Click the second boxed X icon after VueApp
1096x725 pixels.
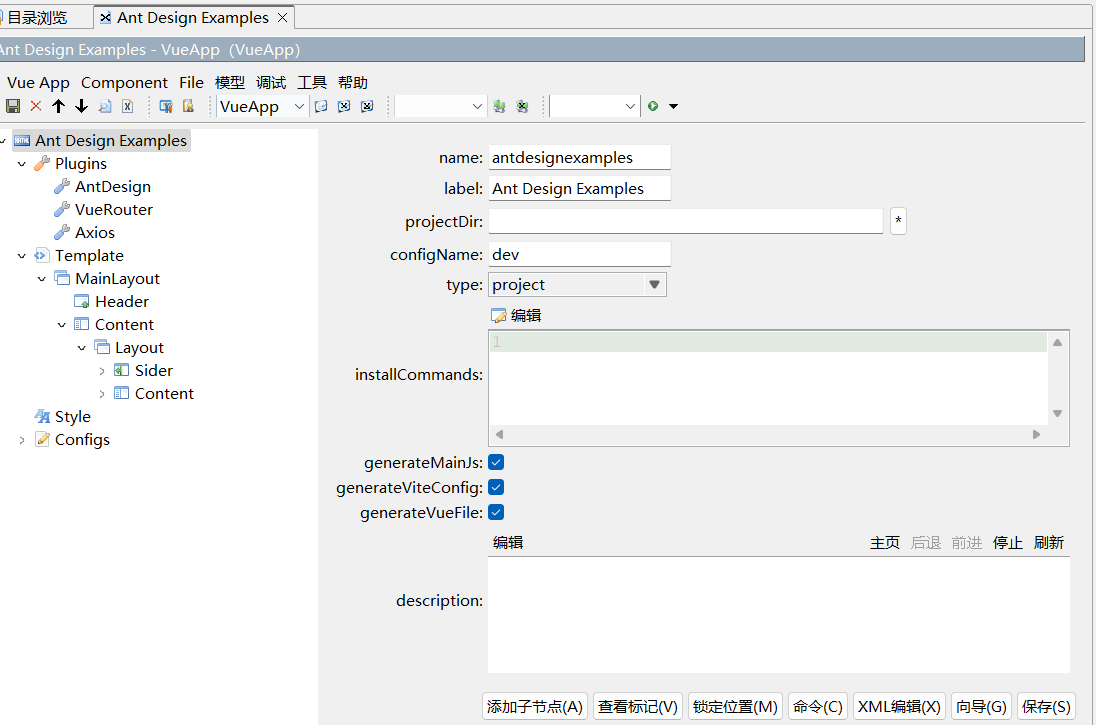point(367,106)
